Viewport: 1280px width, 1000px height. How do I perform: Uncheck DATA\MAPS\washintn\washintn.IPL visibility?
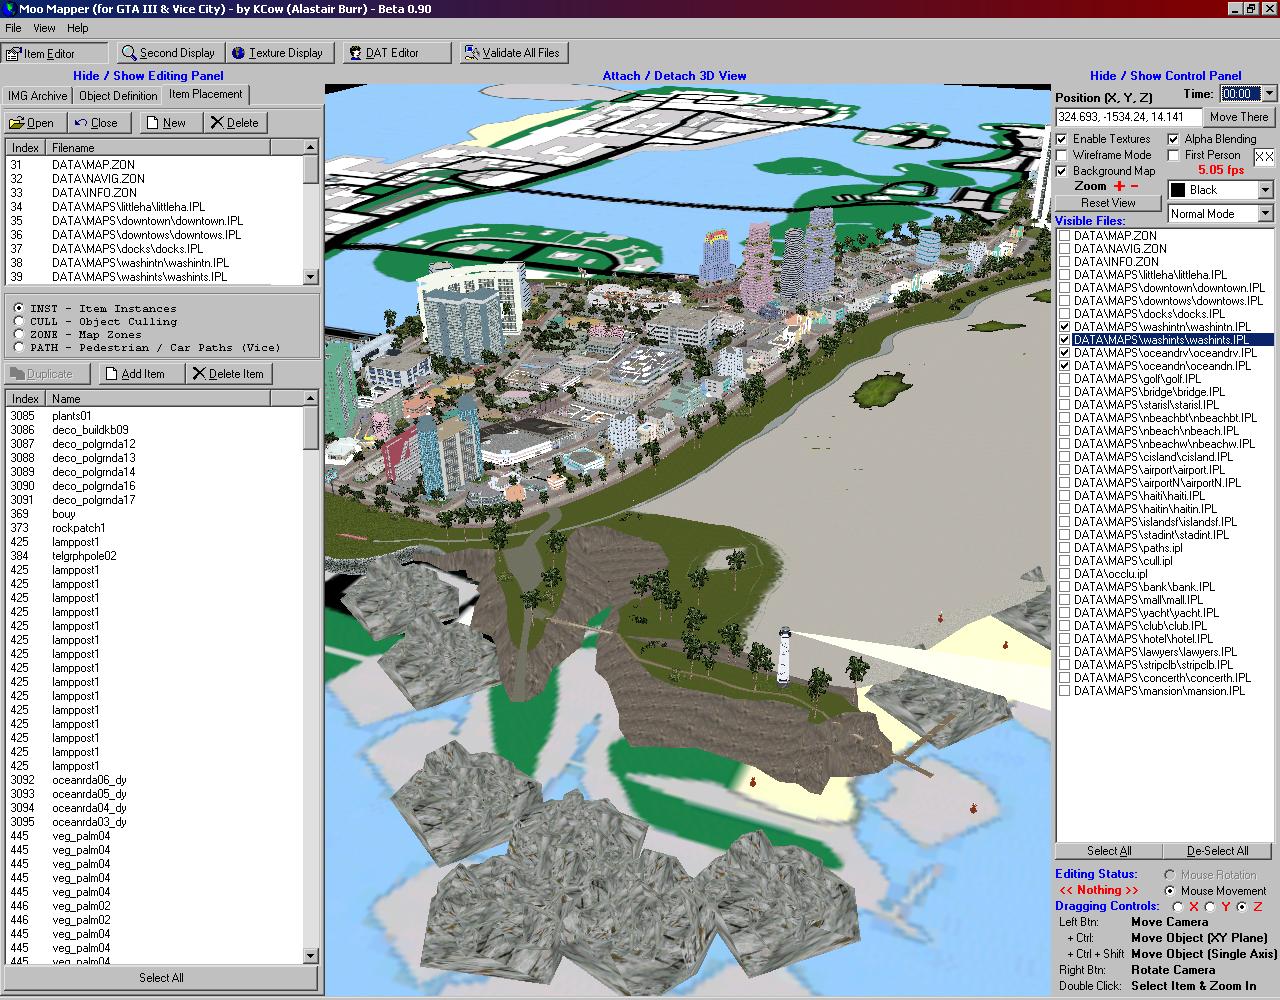click(1065, 327)
